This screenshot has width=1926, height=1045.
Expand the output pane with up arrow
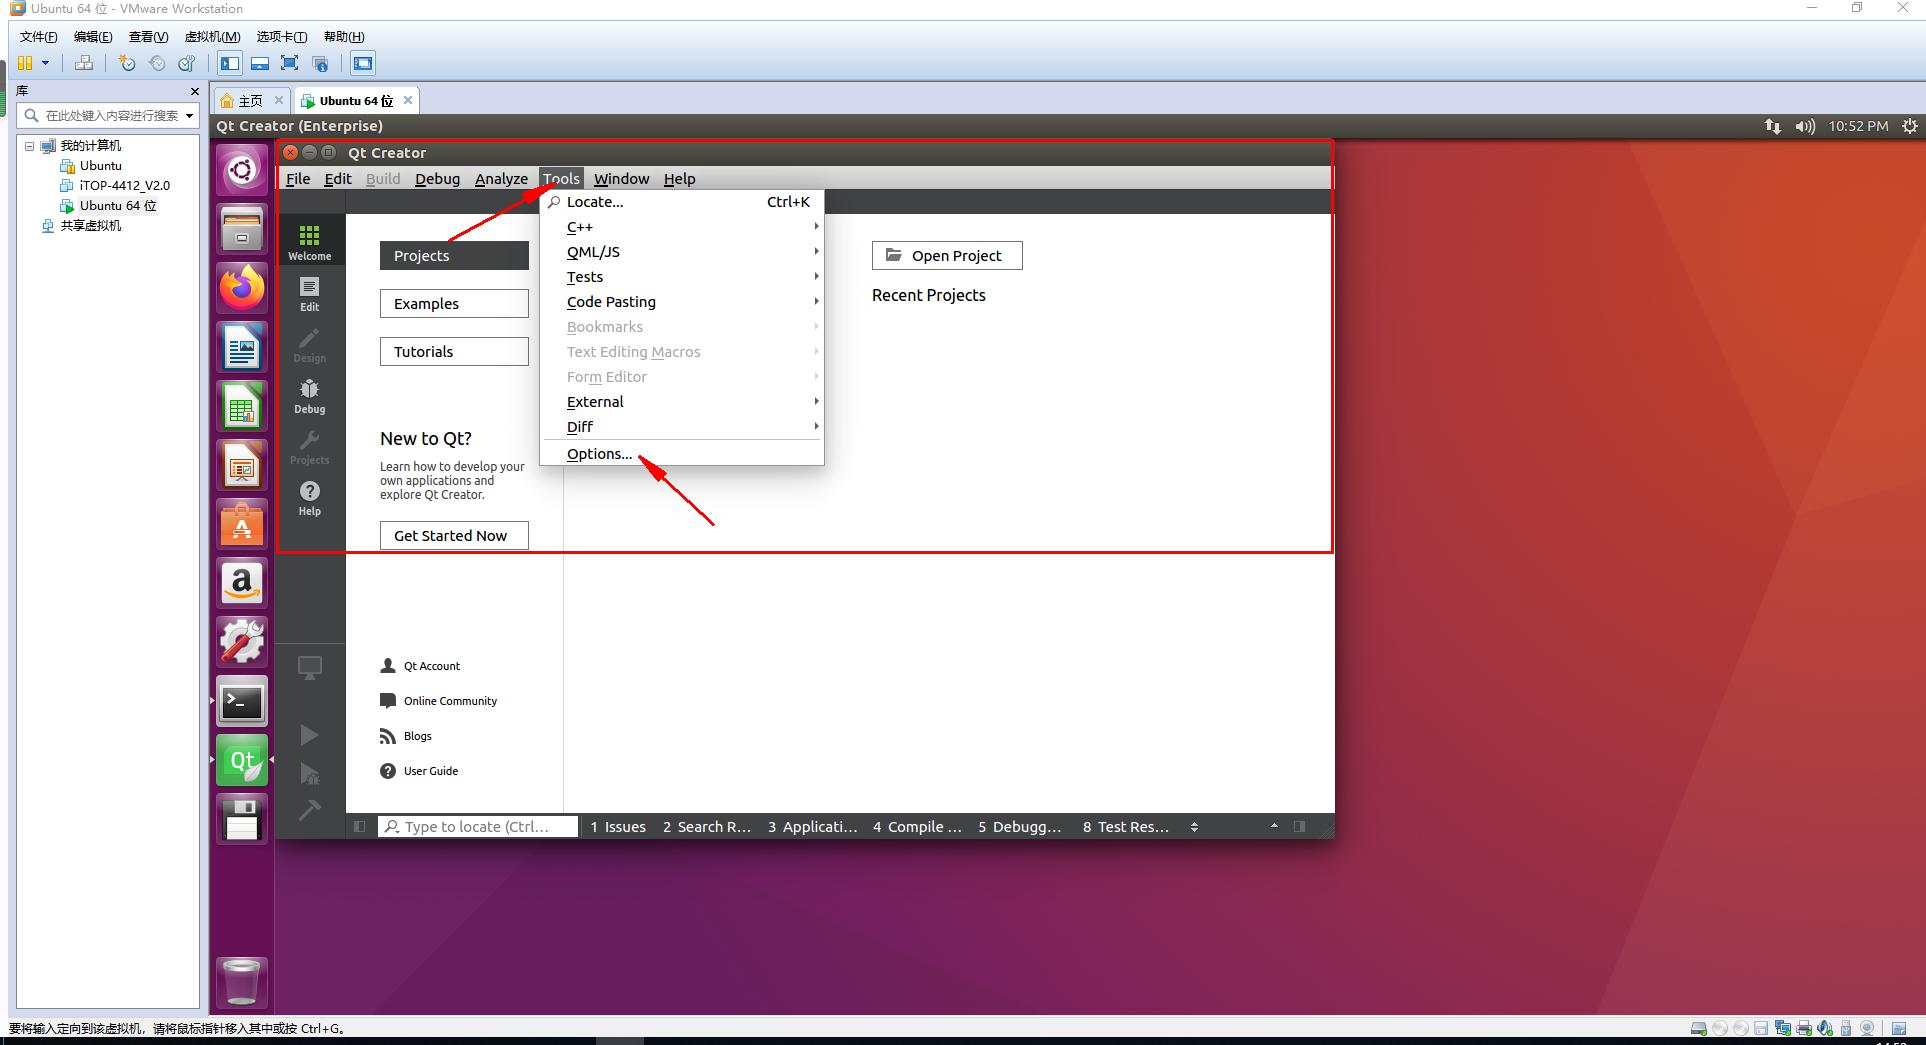[1274, 827]
